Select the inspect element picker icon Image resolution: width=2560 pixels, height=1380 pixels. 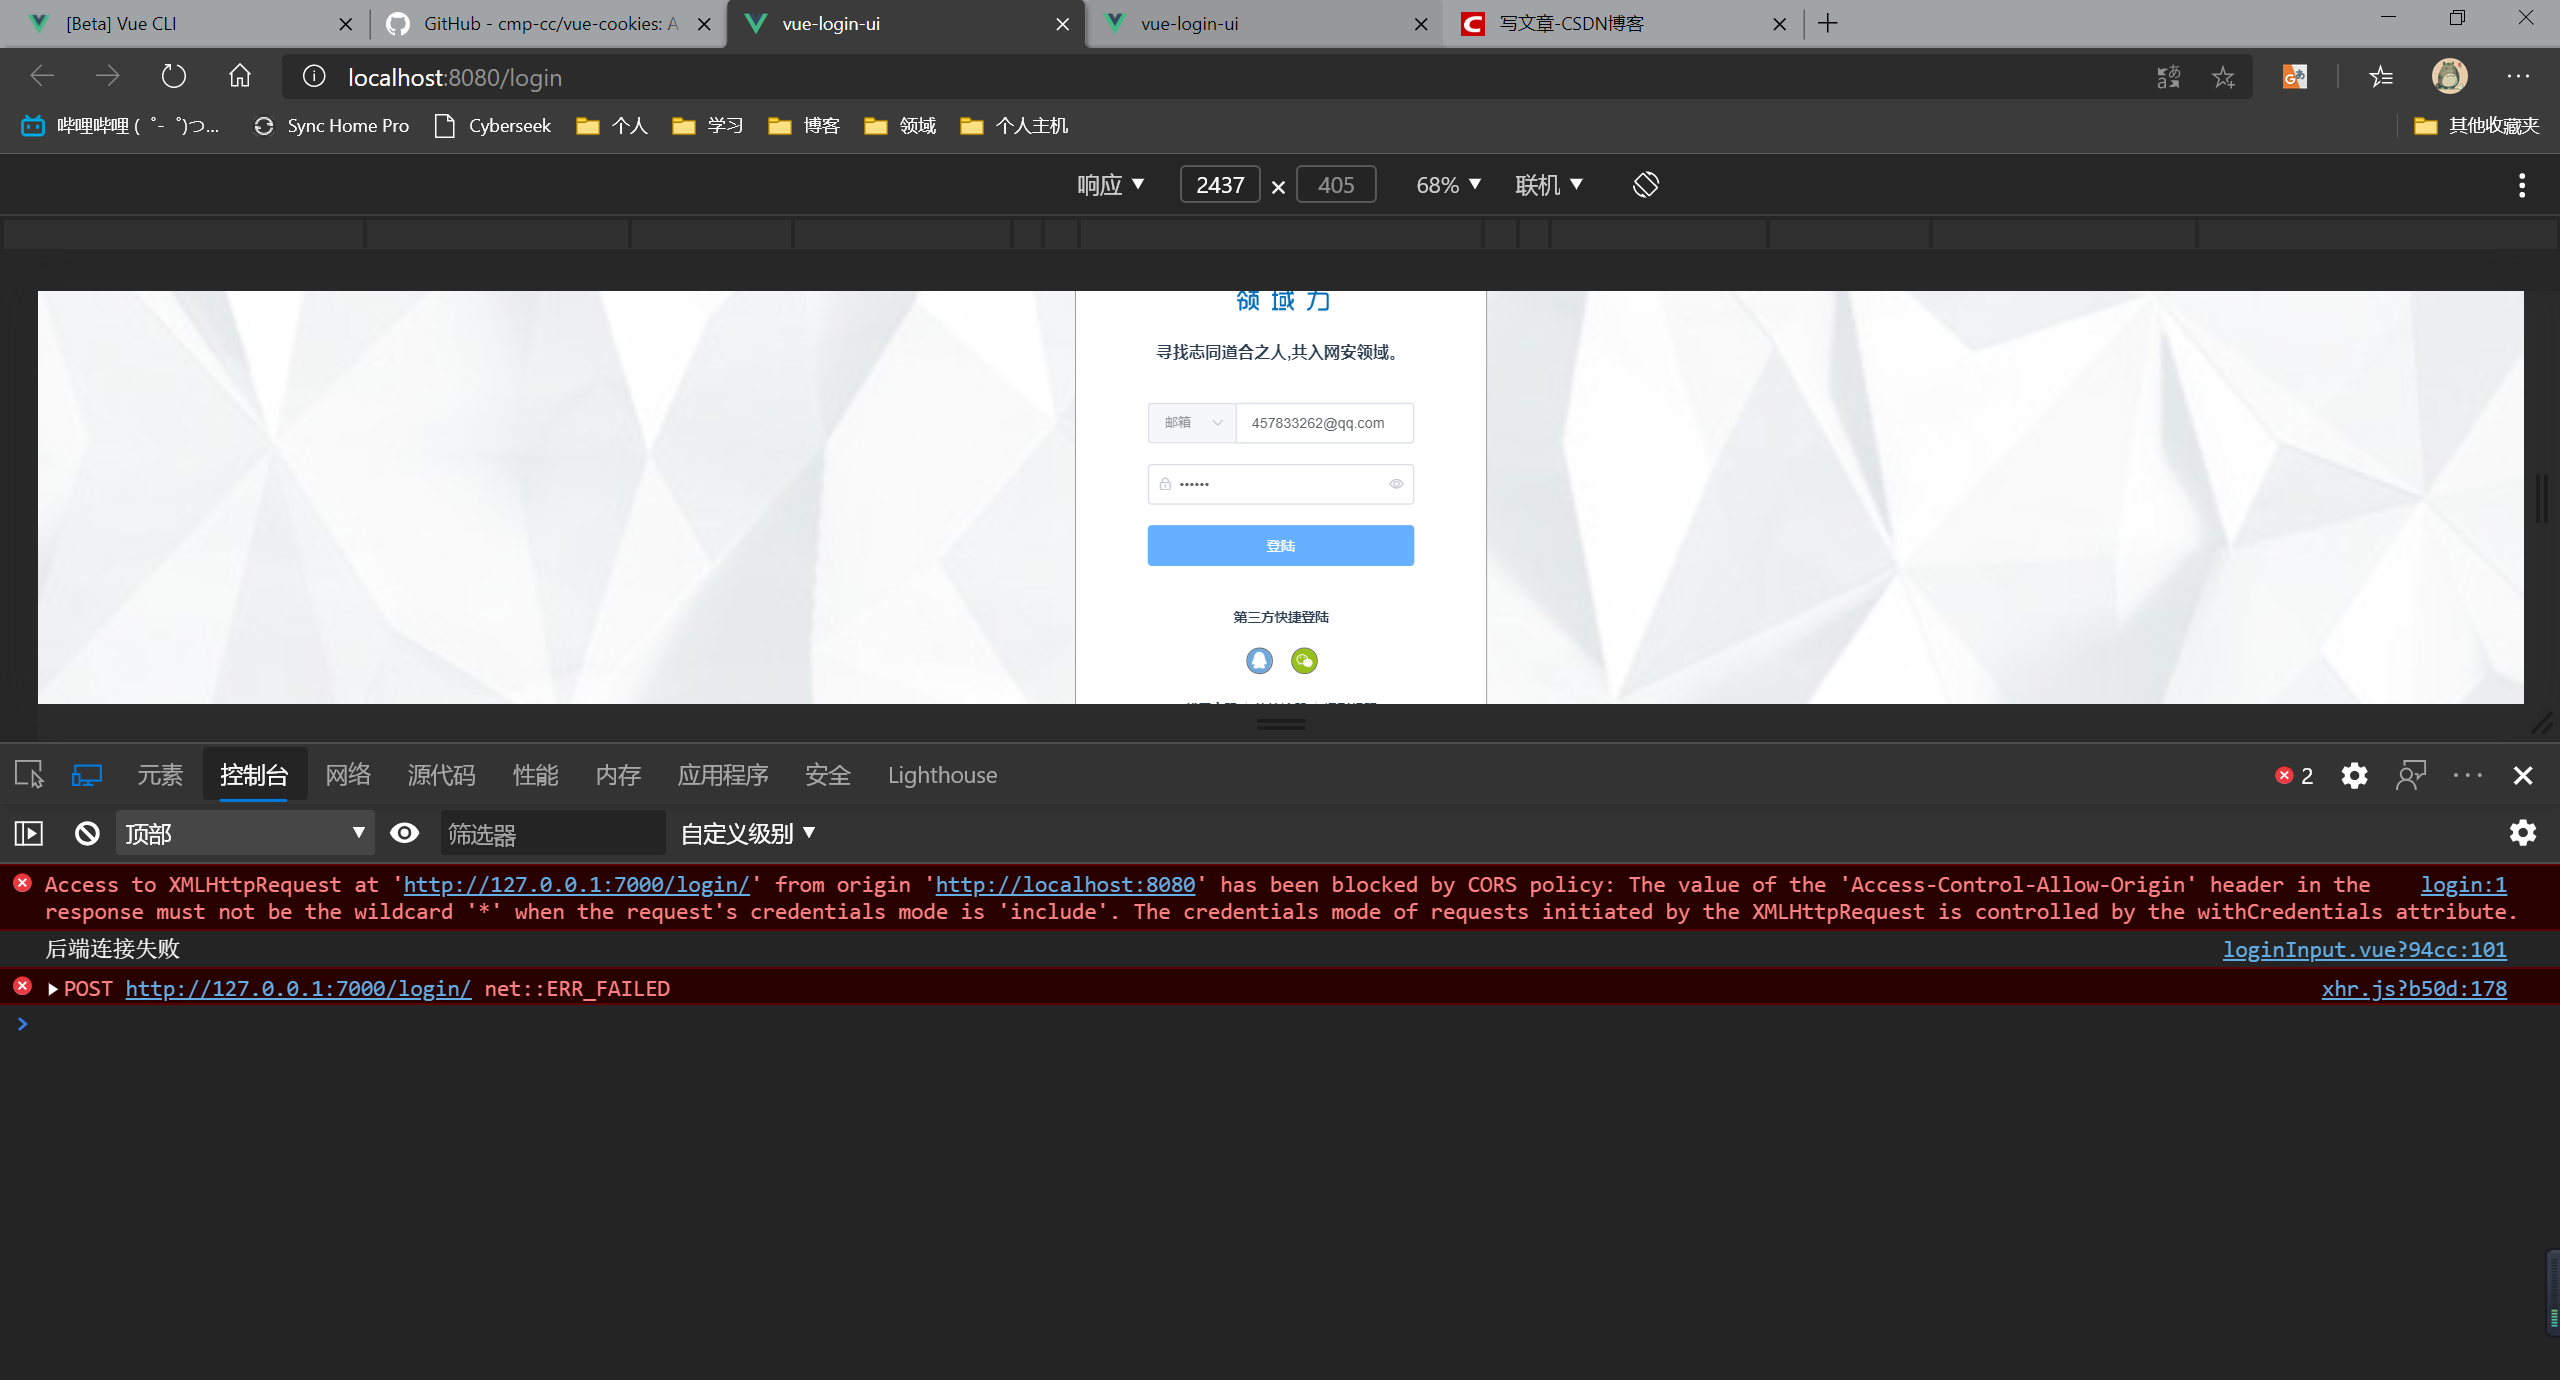[29, 775]
